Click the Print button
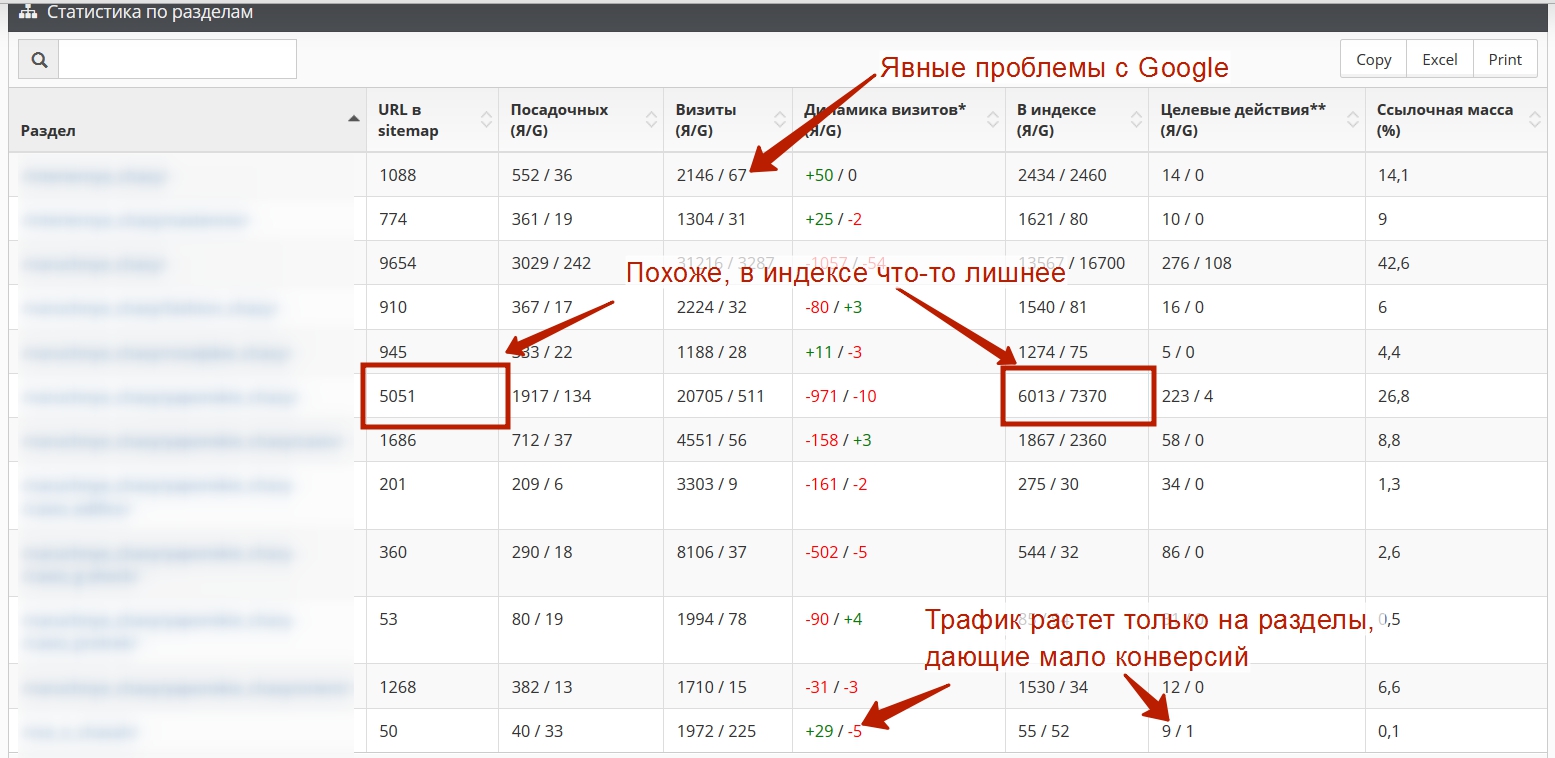1555x758 pixels. point(1505,59)
